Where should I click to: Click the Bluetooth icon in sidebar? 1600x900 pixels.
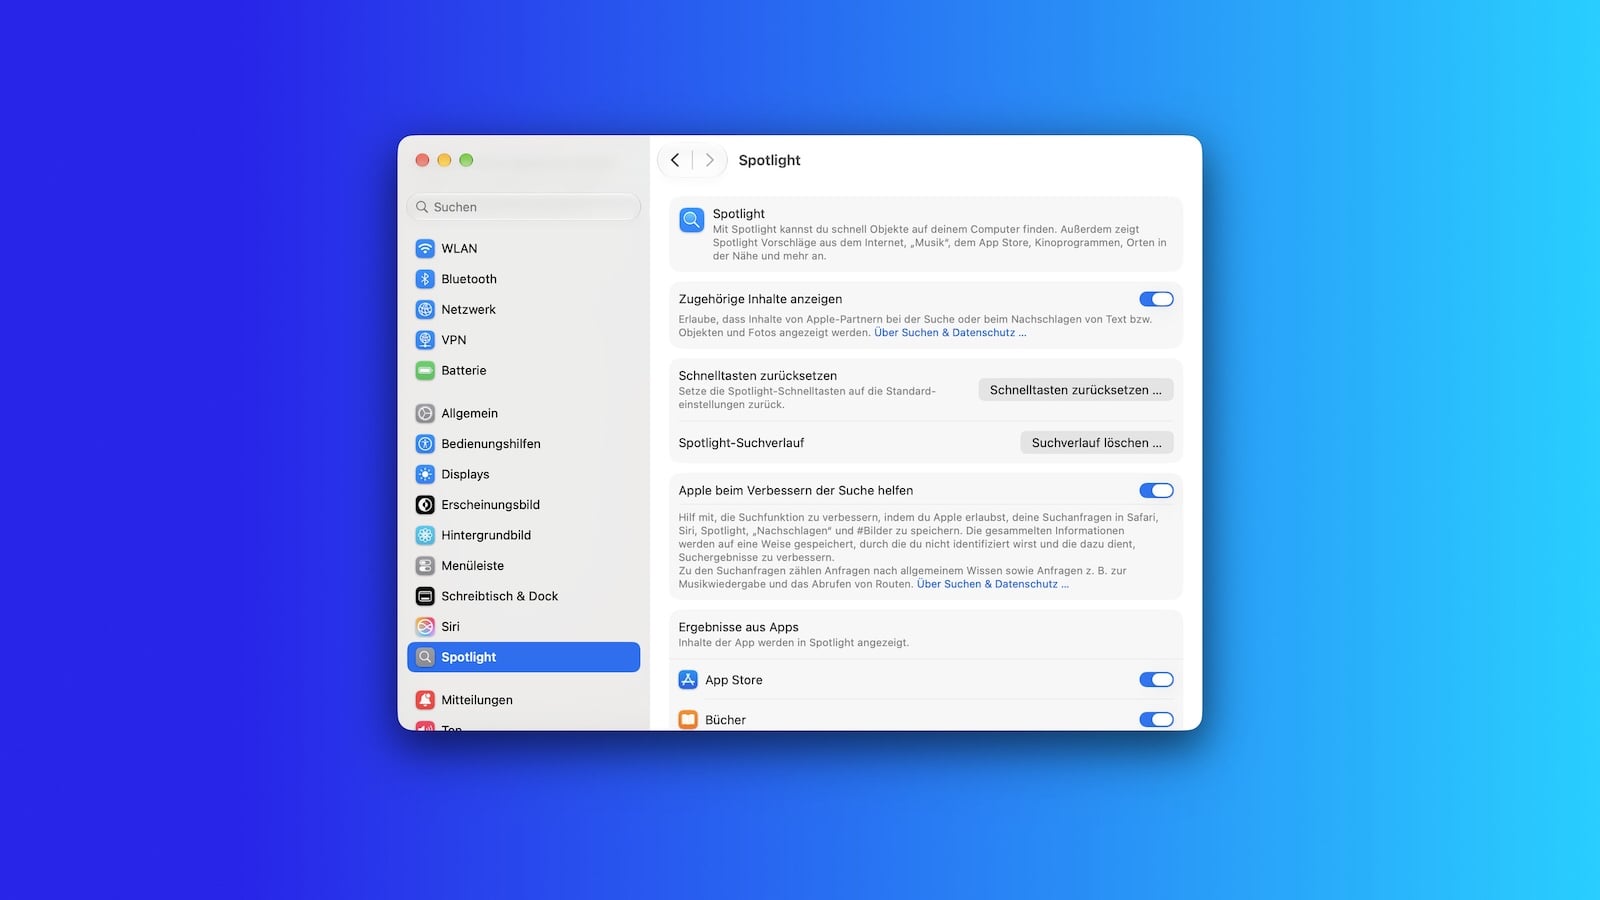click(x=425, y=279)
